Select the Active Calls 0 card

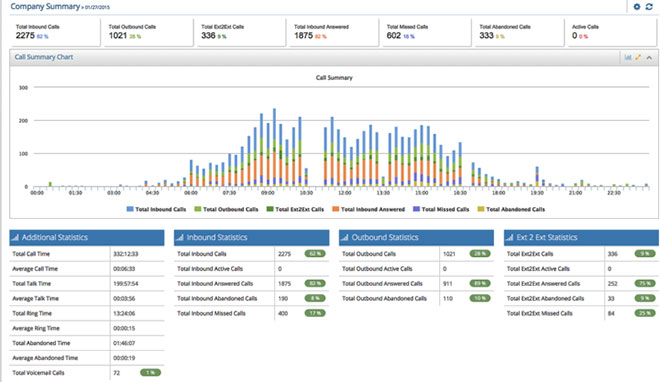[612, 32]
